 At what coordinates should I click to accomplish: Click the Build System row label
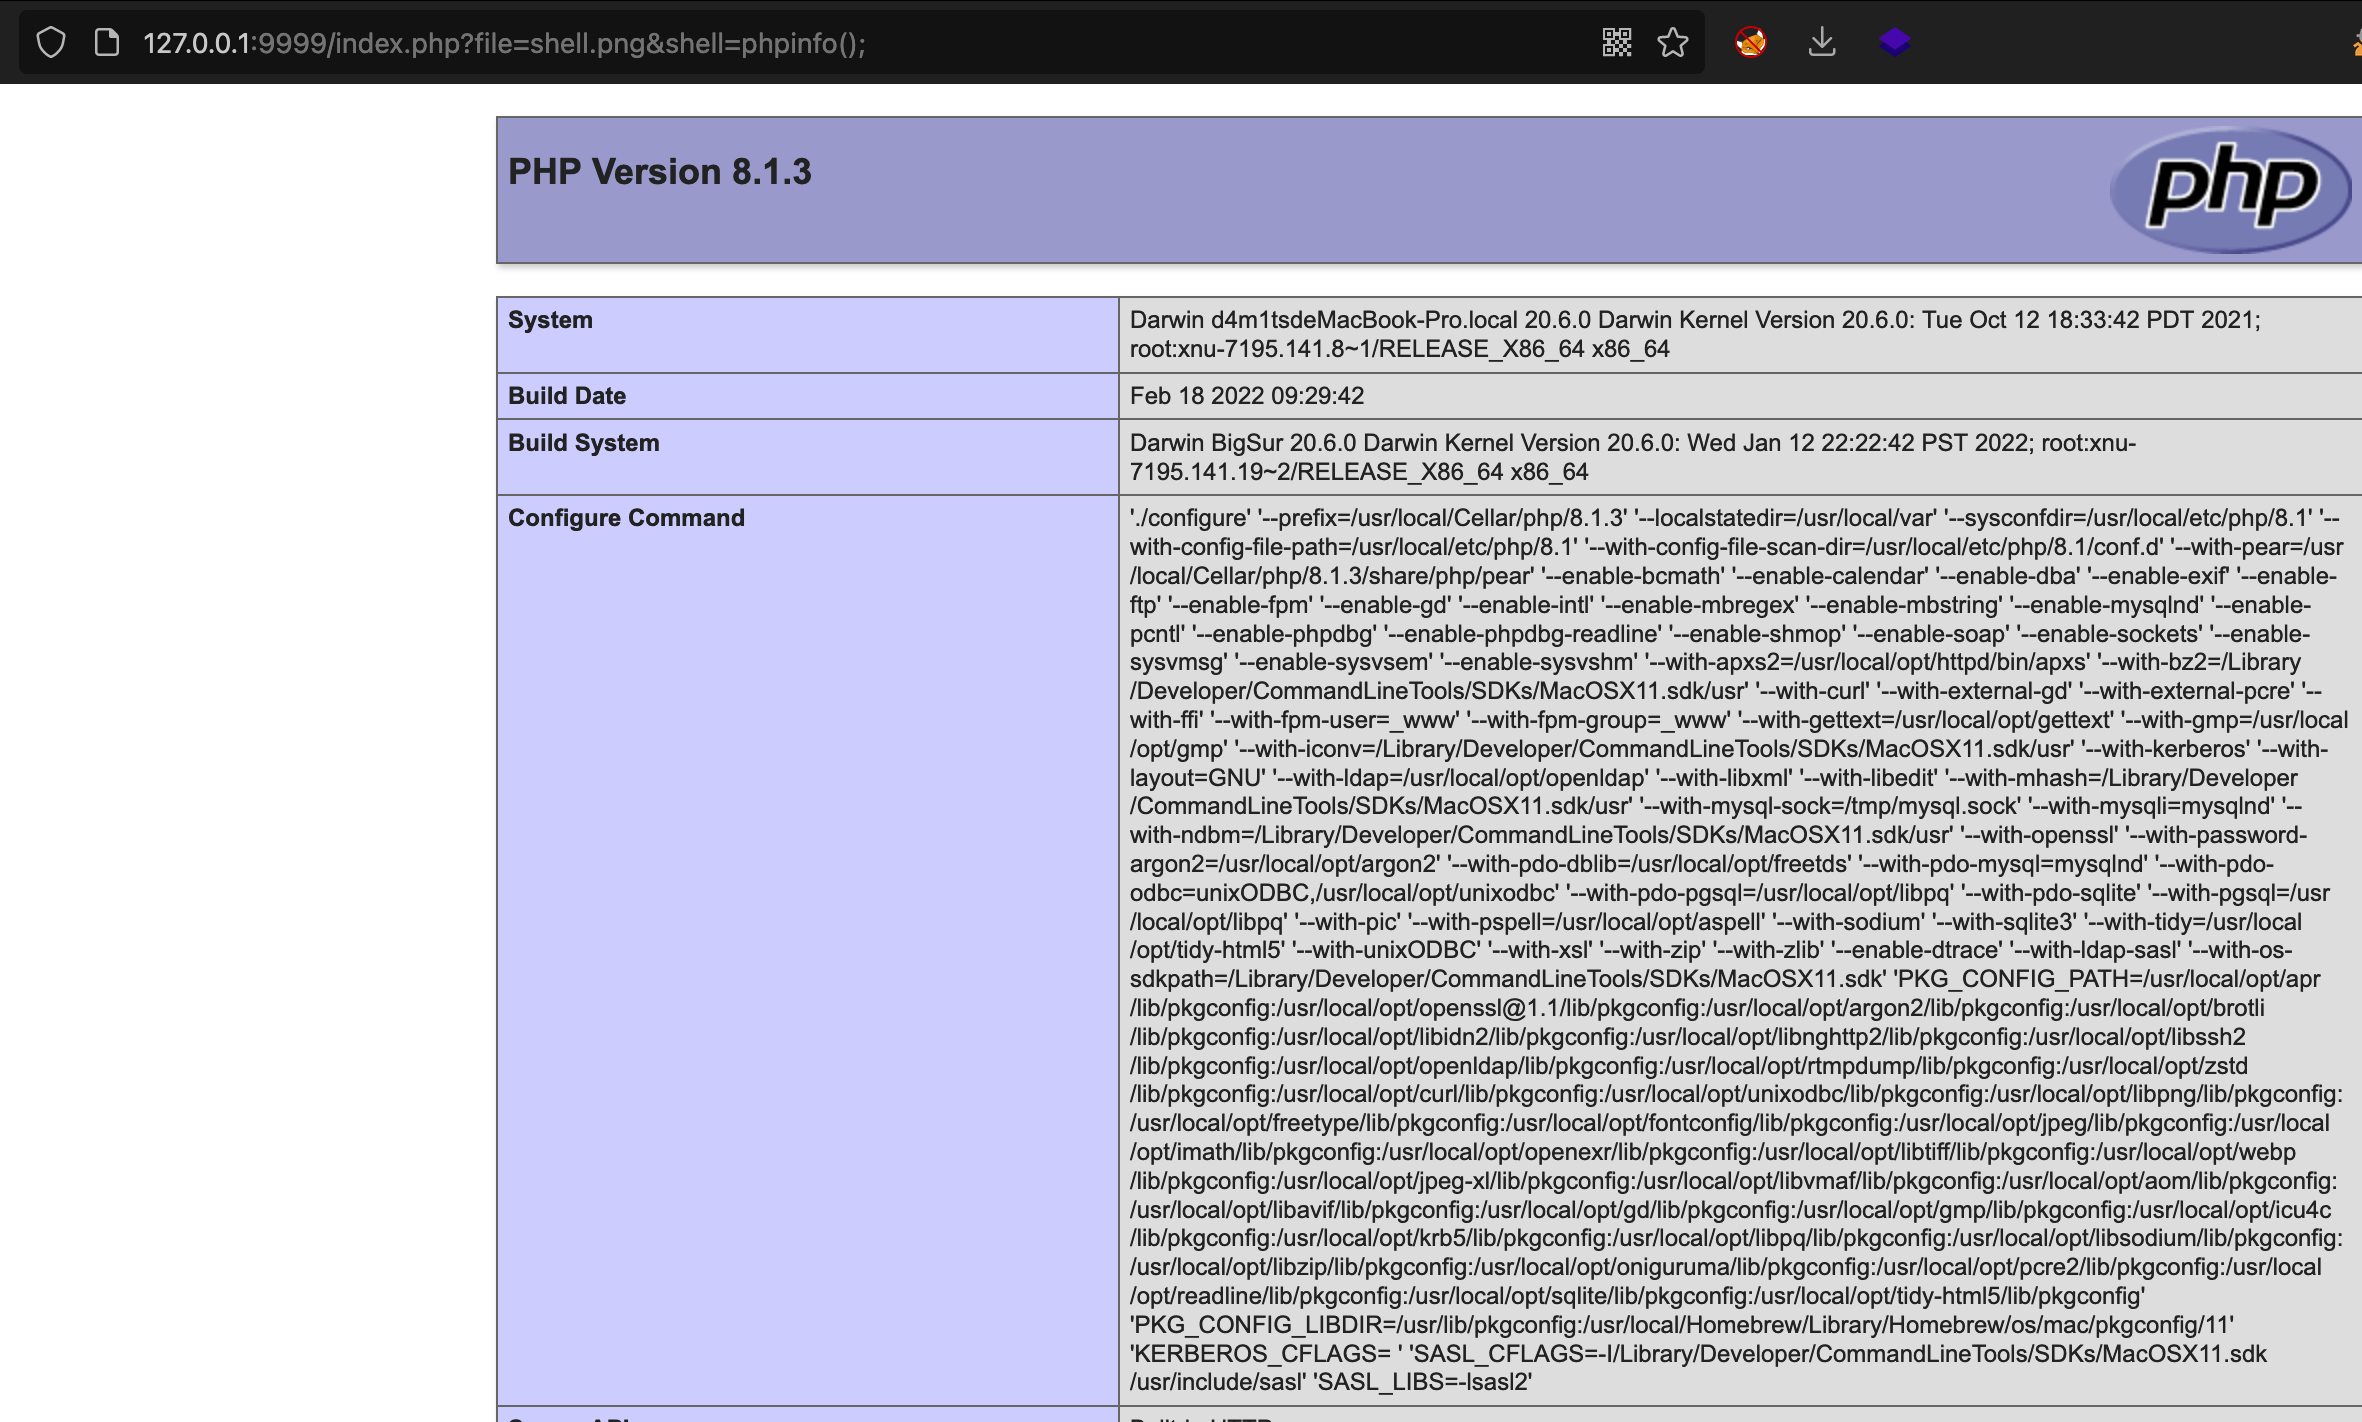tap(584, 443)
